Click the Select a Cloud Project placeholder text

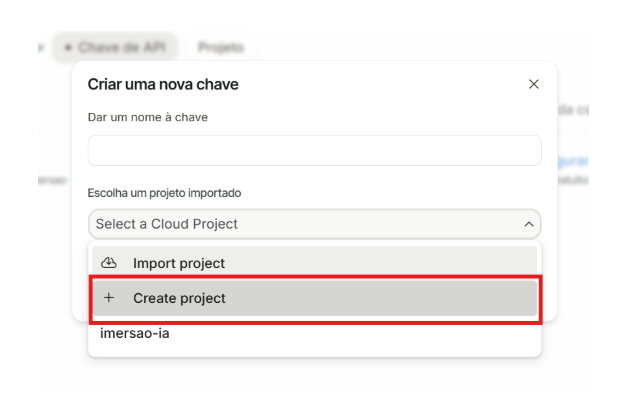pos(167,224)
